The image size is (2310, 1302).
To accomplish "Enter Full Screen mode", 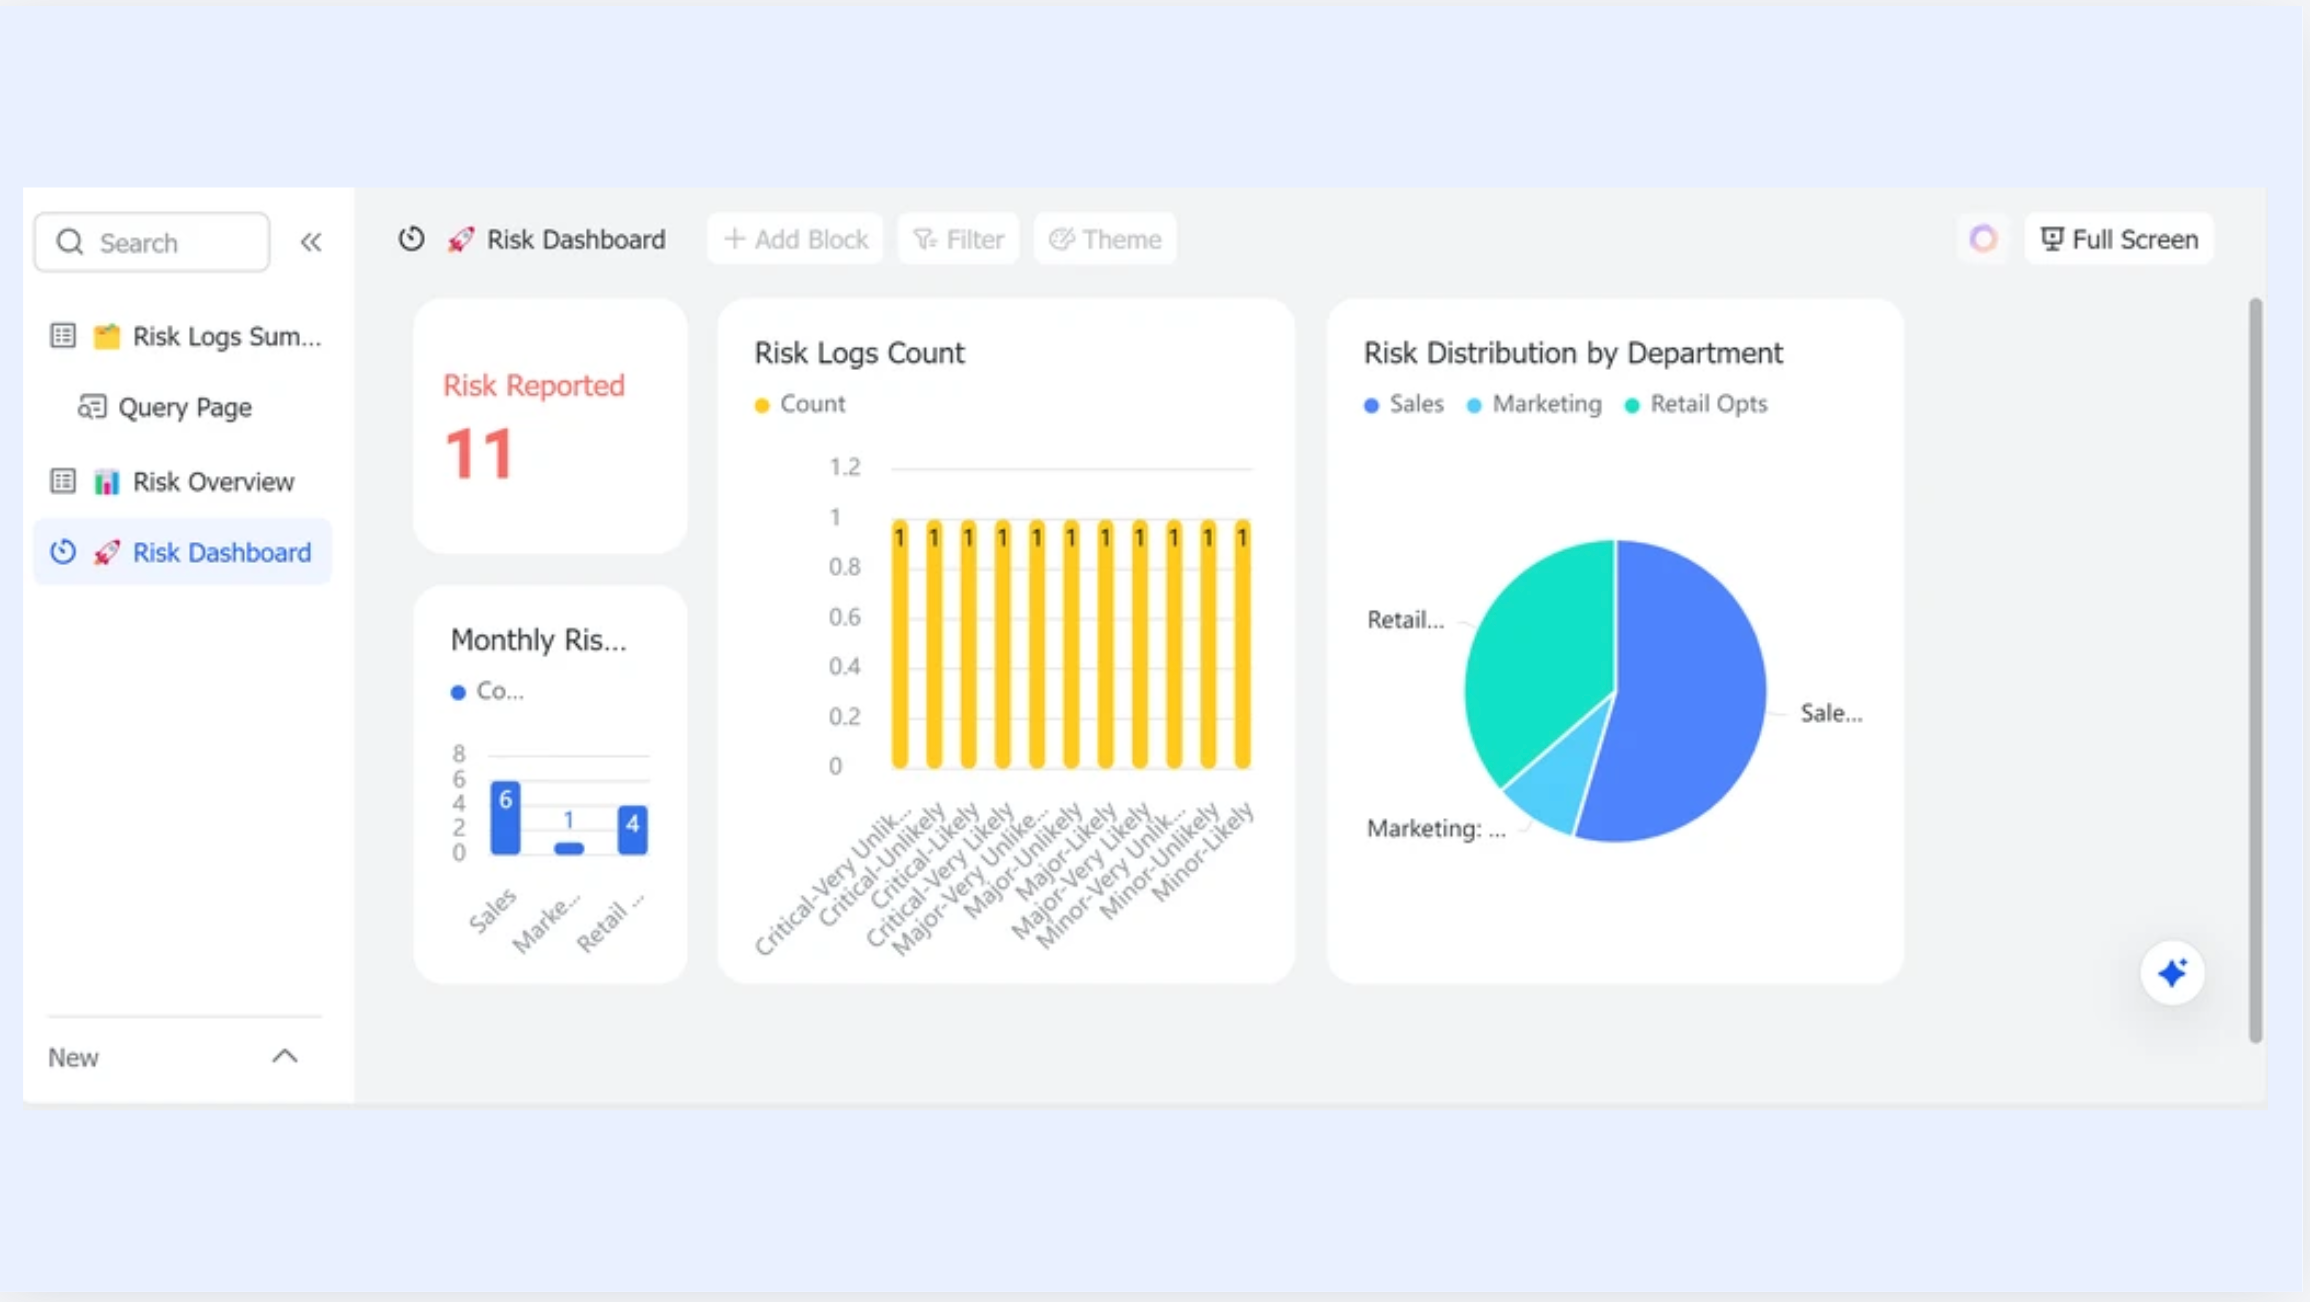I will click(2119, 239).
